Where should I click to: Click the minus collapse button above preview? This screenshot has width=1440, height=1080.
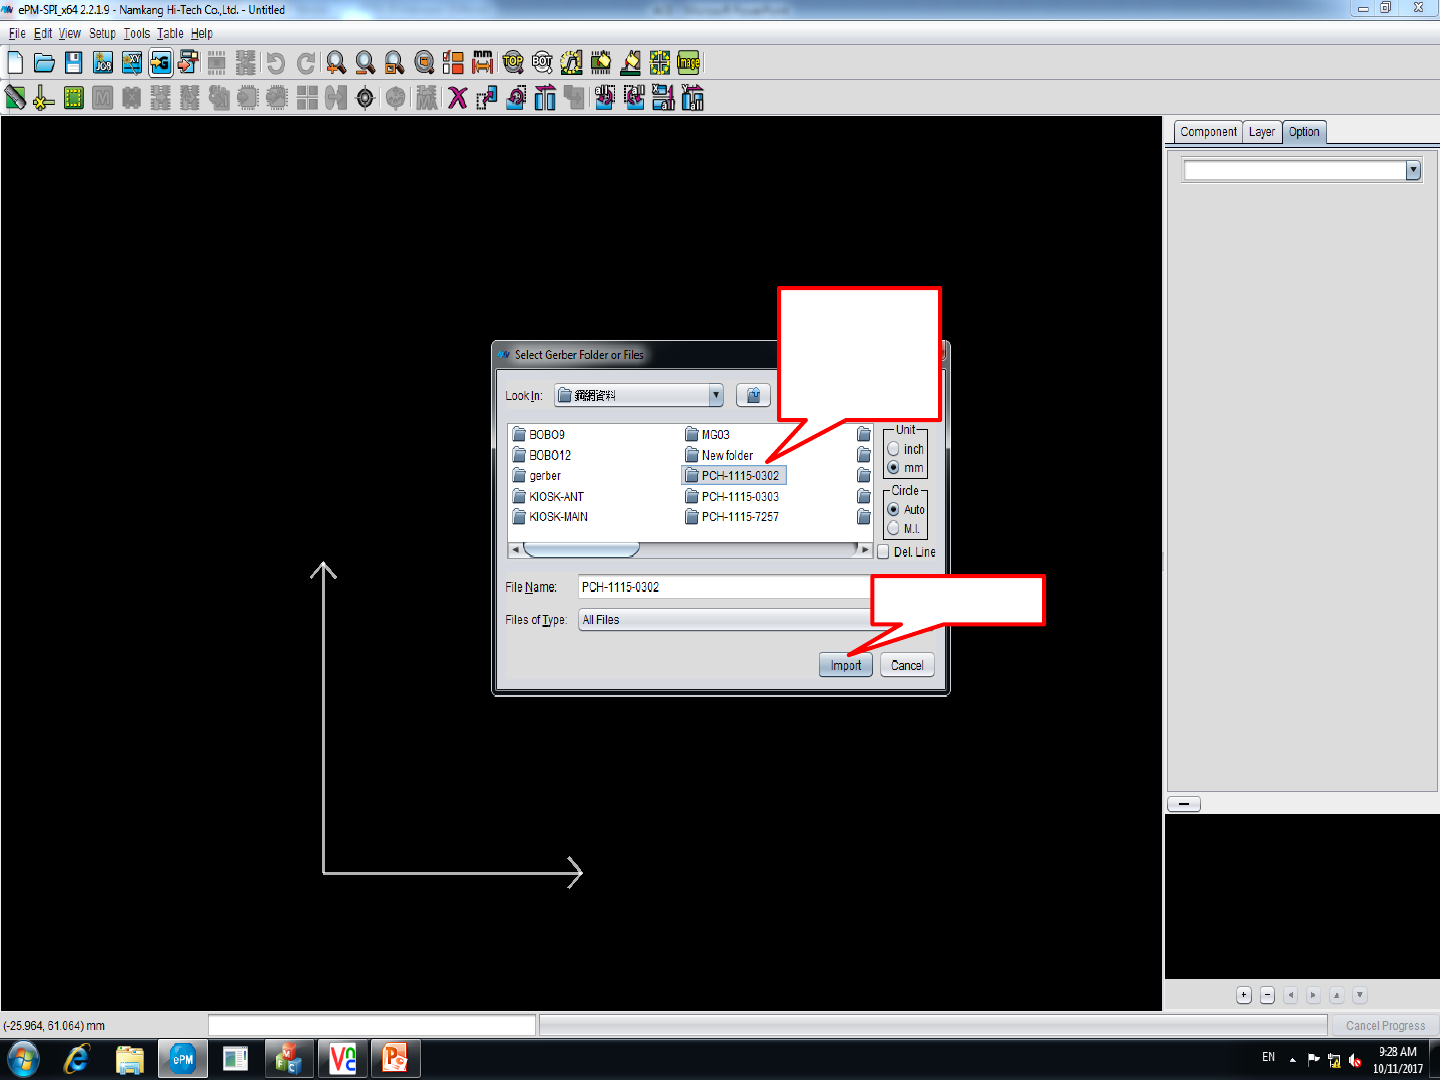coord(1184,804)
